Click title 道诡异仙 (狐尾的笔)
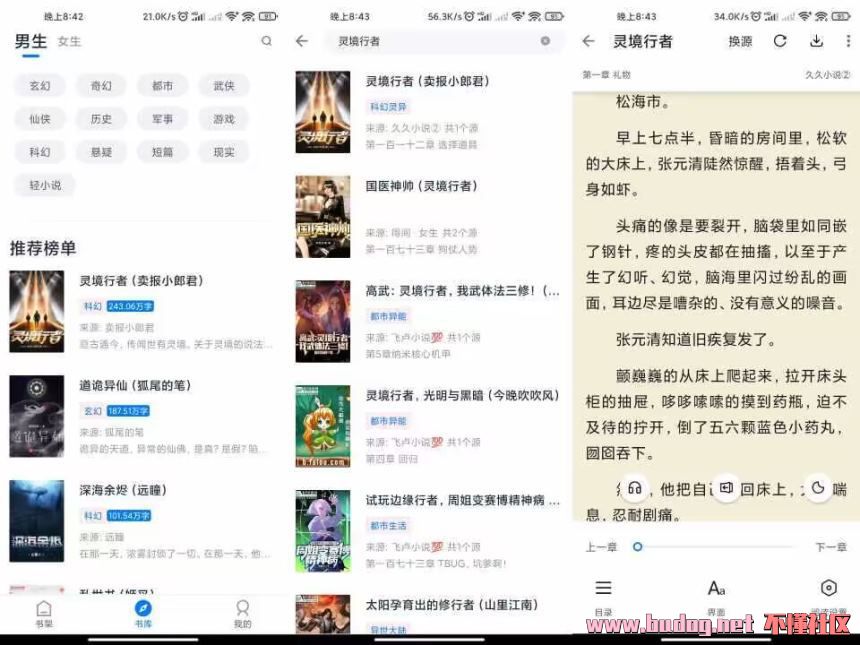Screen dimensions: 860x645 point(135,386)
